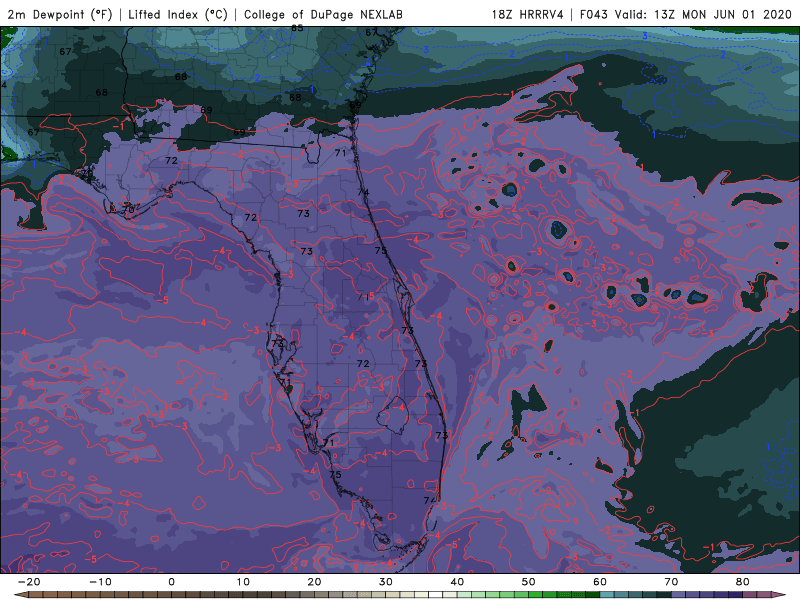Click the "-10" color scale label

100,582
